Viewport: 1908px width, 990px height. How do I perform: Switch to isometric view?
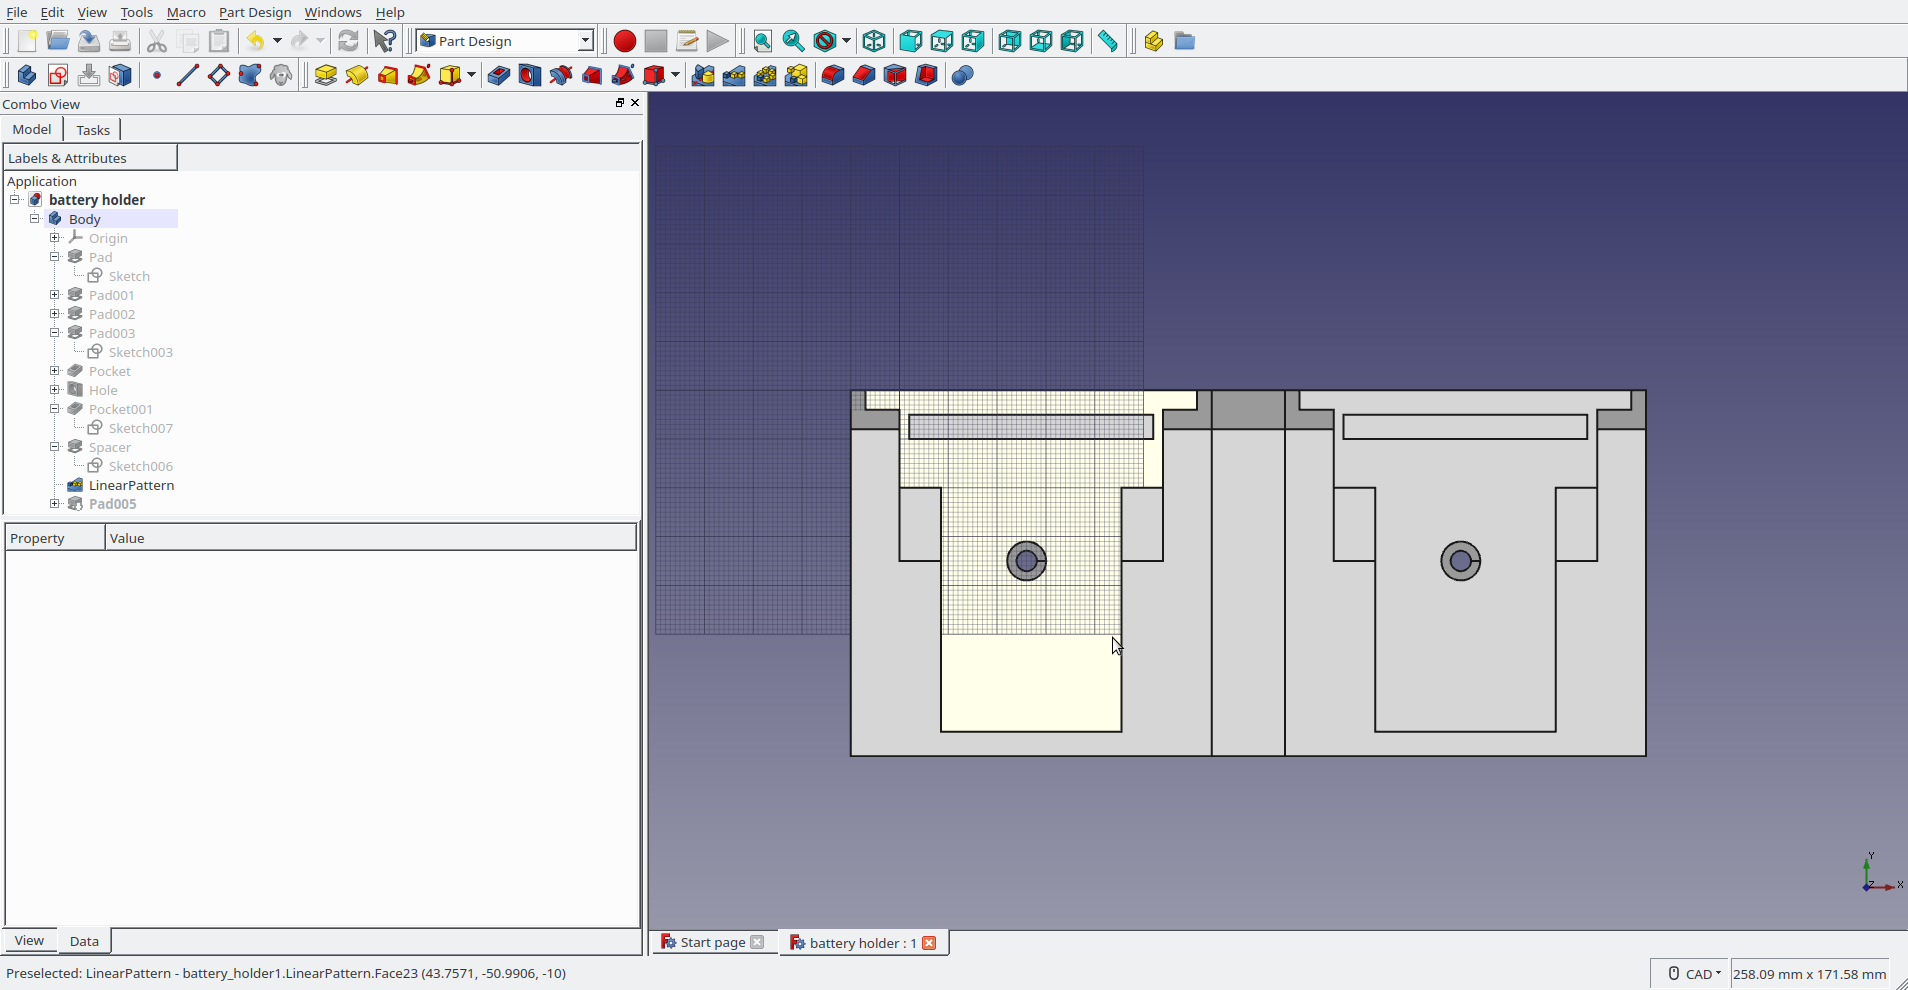tap(874, 41)
